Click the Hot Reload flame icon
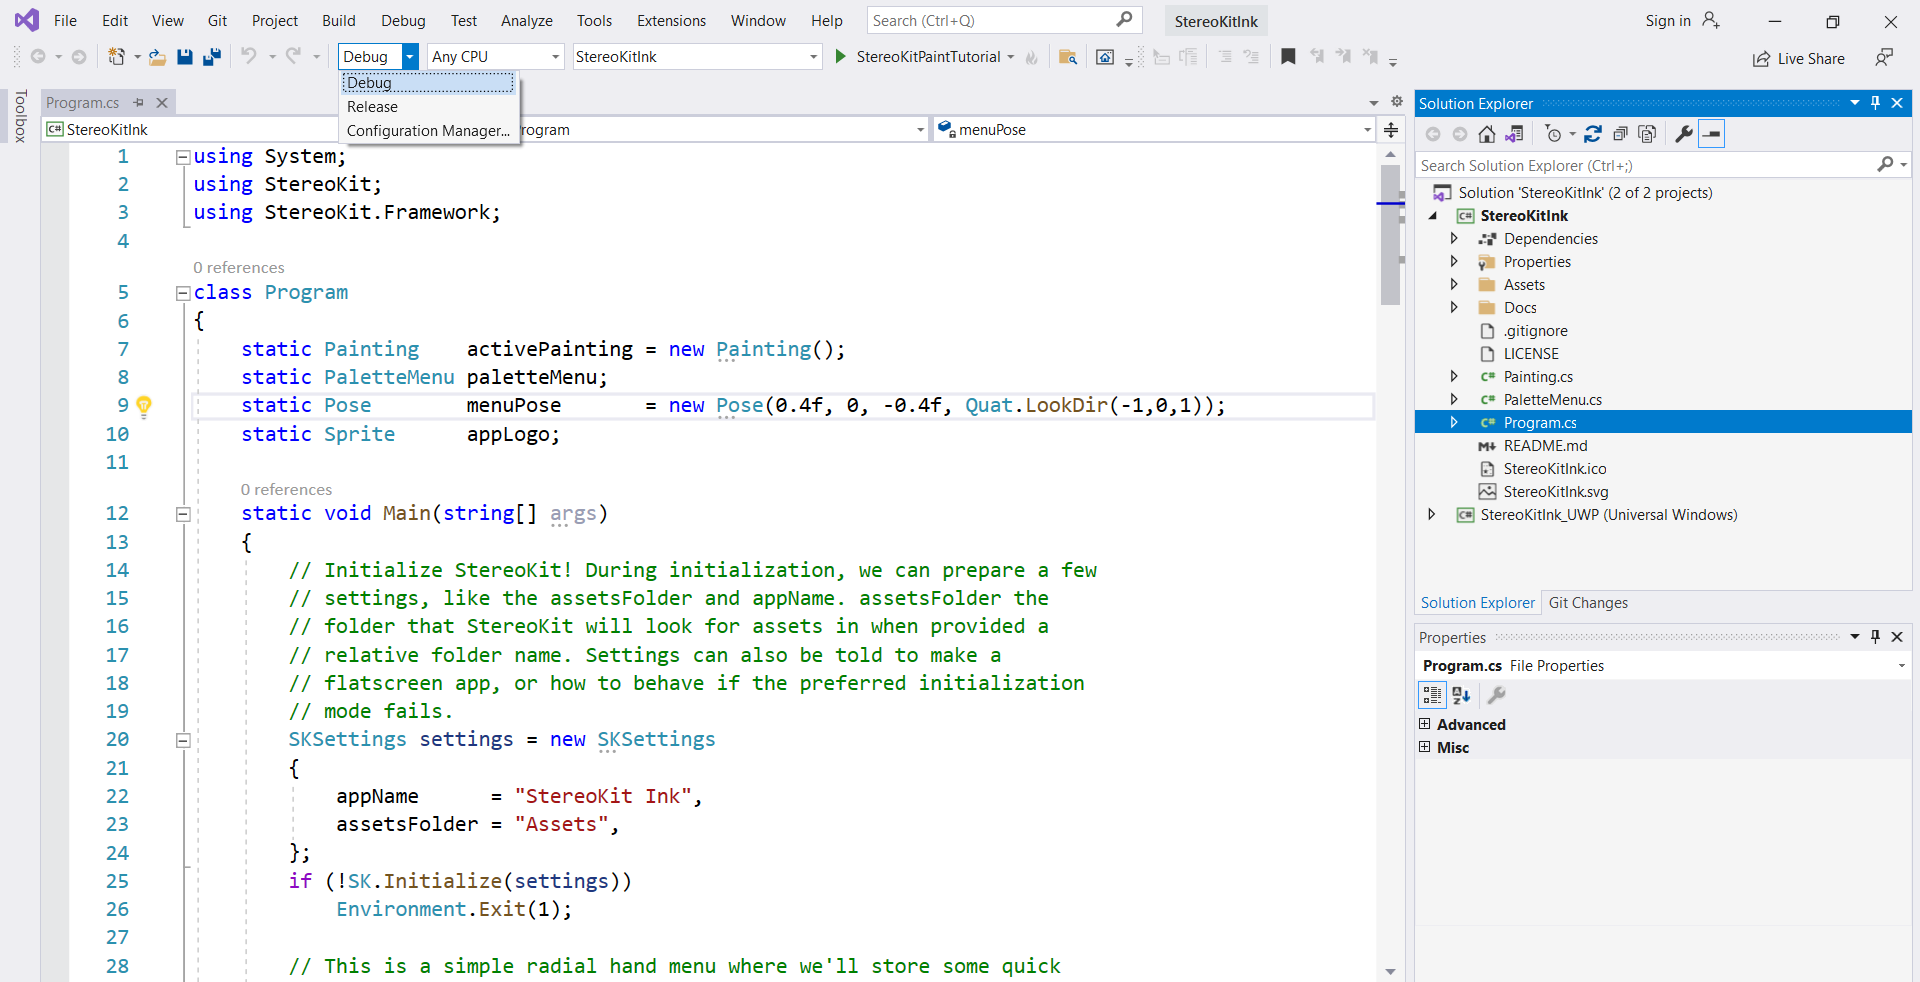Screen dimensions: 1920x982 (1032, 58)
